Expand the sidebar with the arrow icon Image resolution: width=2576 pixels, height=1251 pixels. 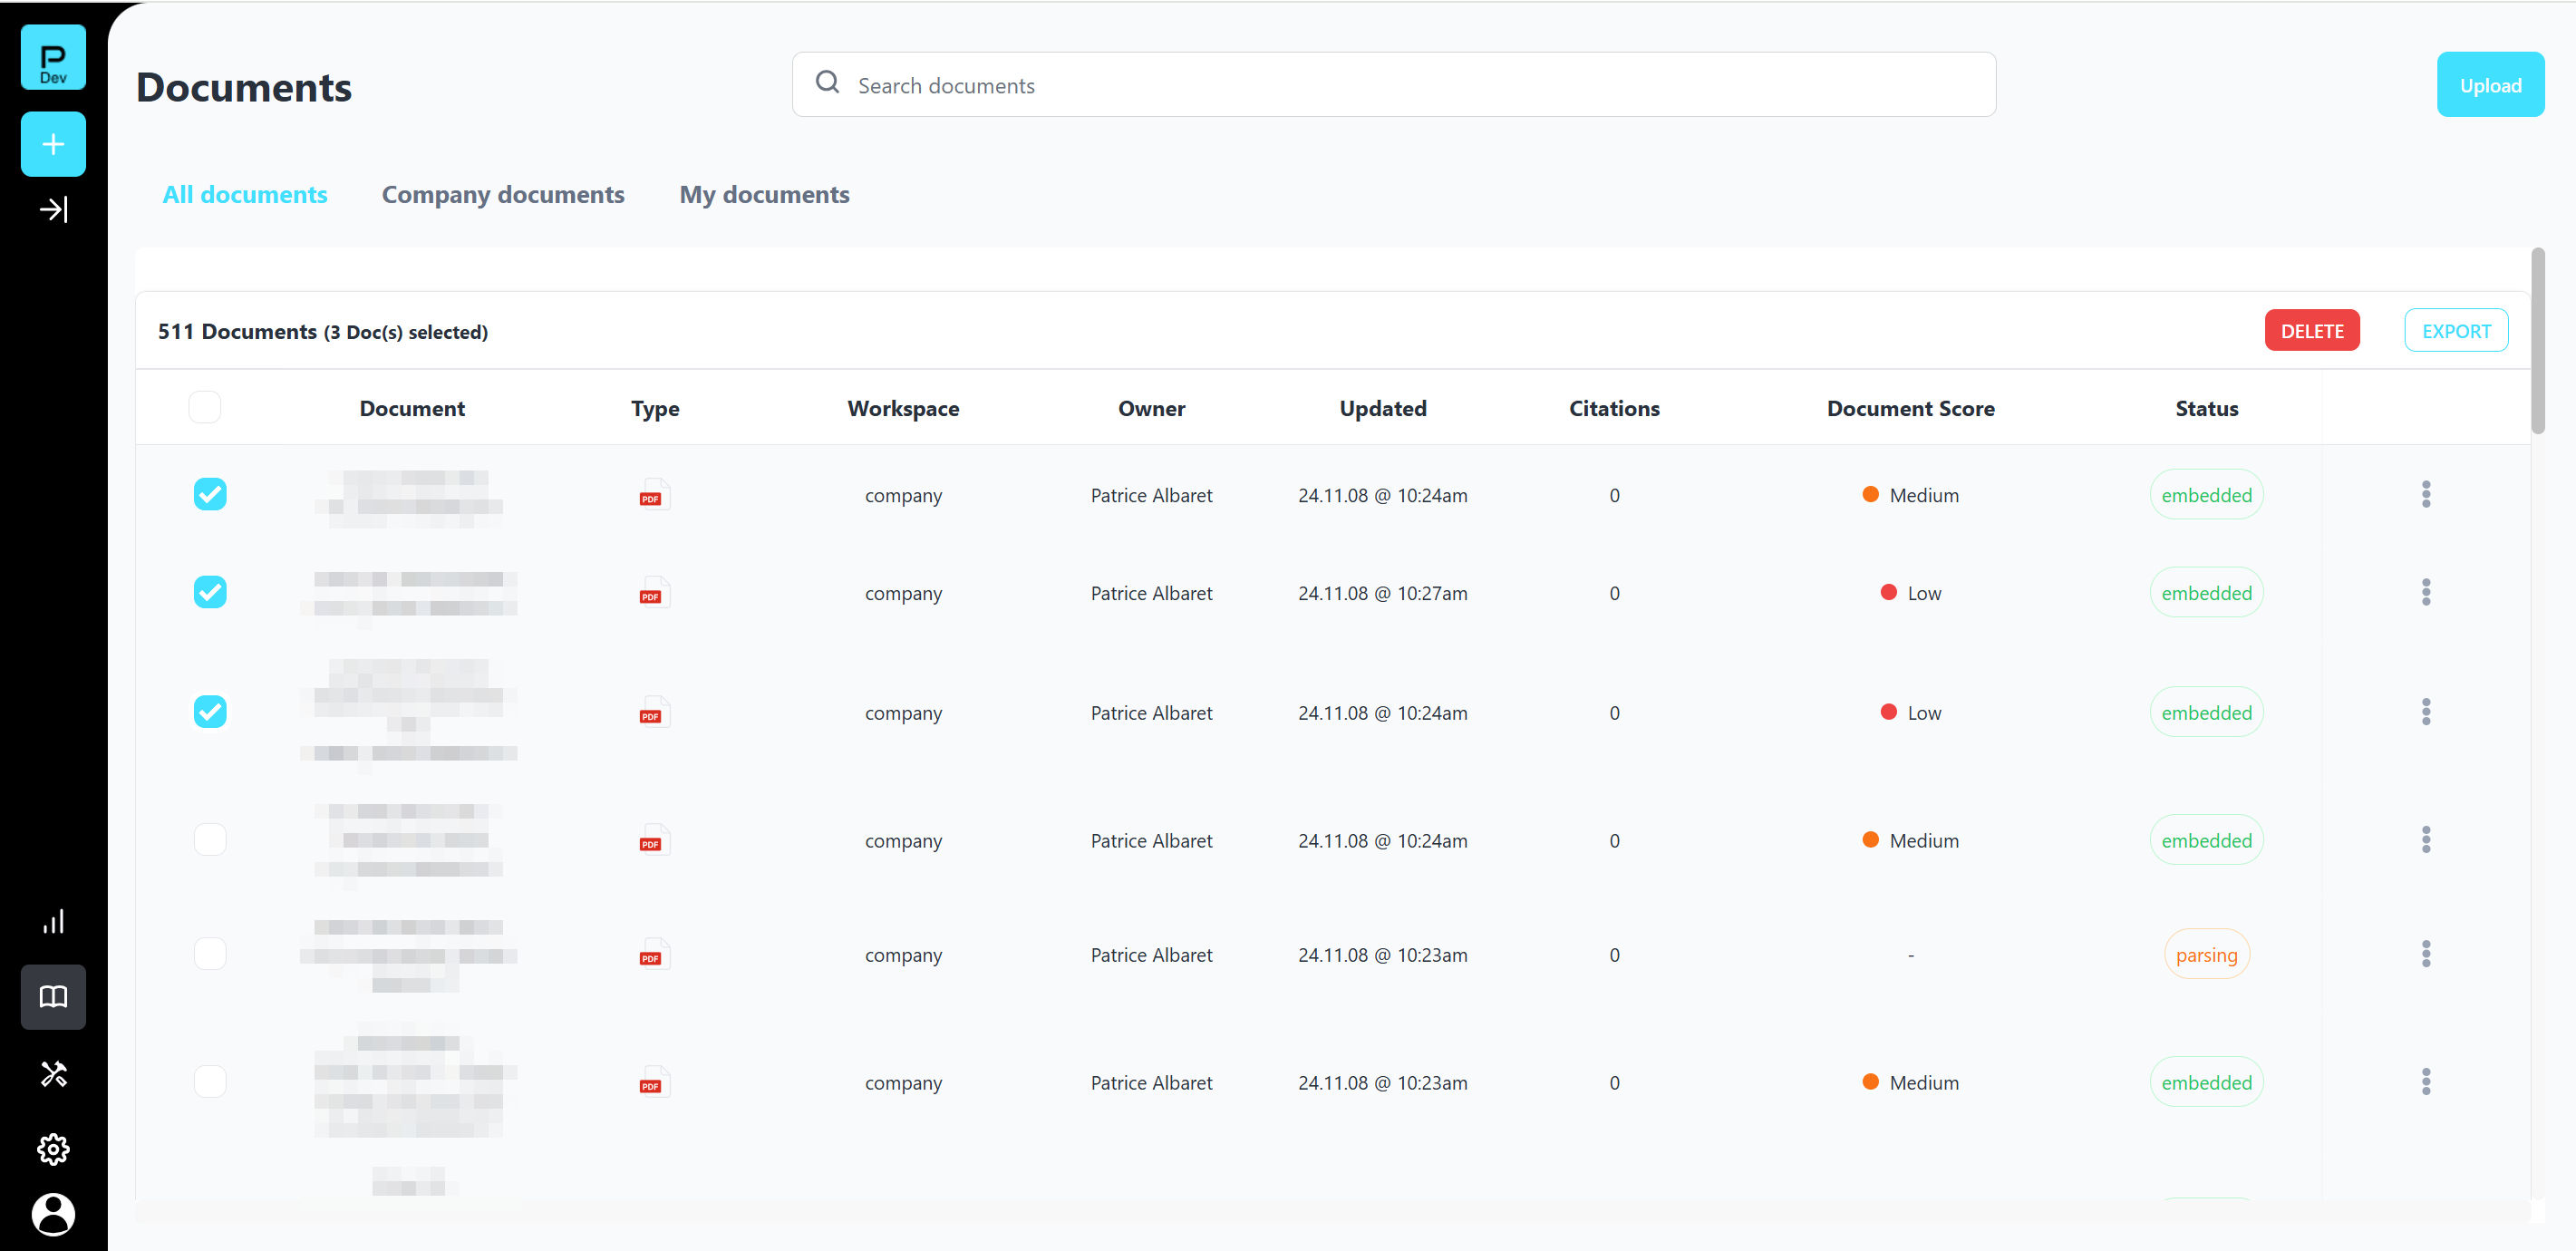[x=53, y=209]
